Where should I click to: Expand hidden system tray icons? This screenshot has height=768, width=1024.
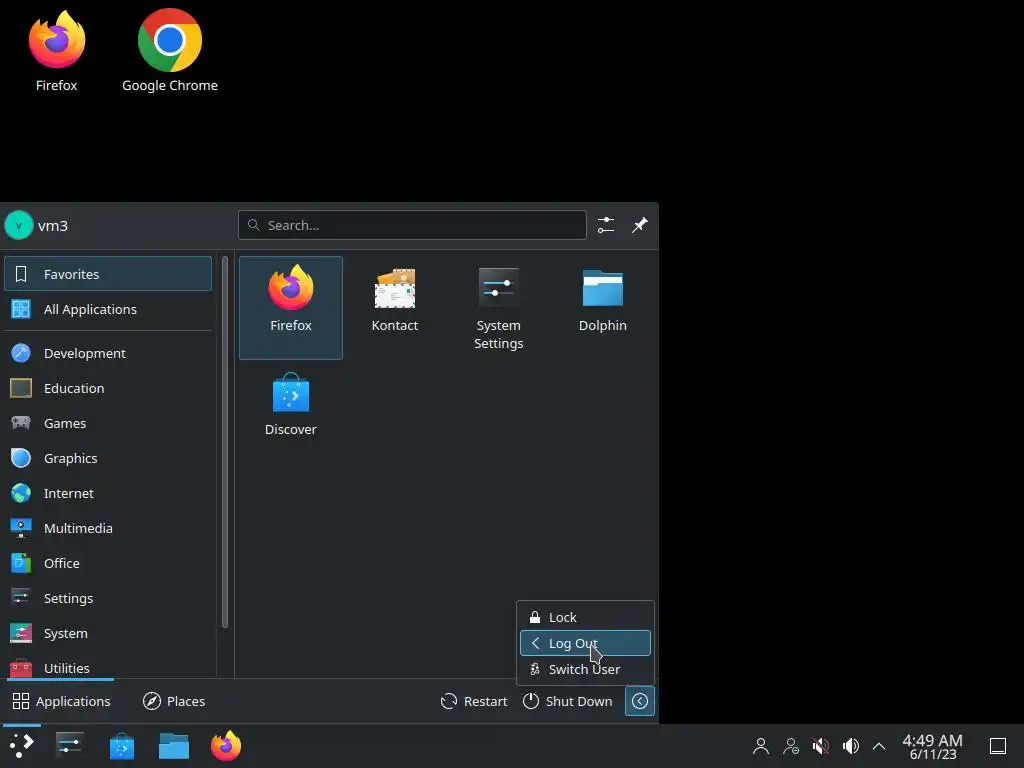click(879, 746)
